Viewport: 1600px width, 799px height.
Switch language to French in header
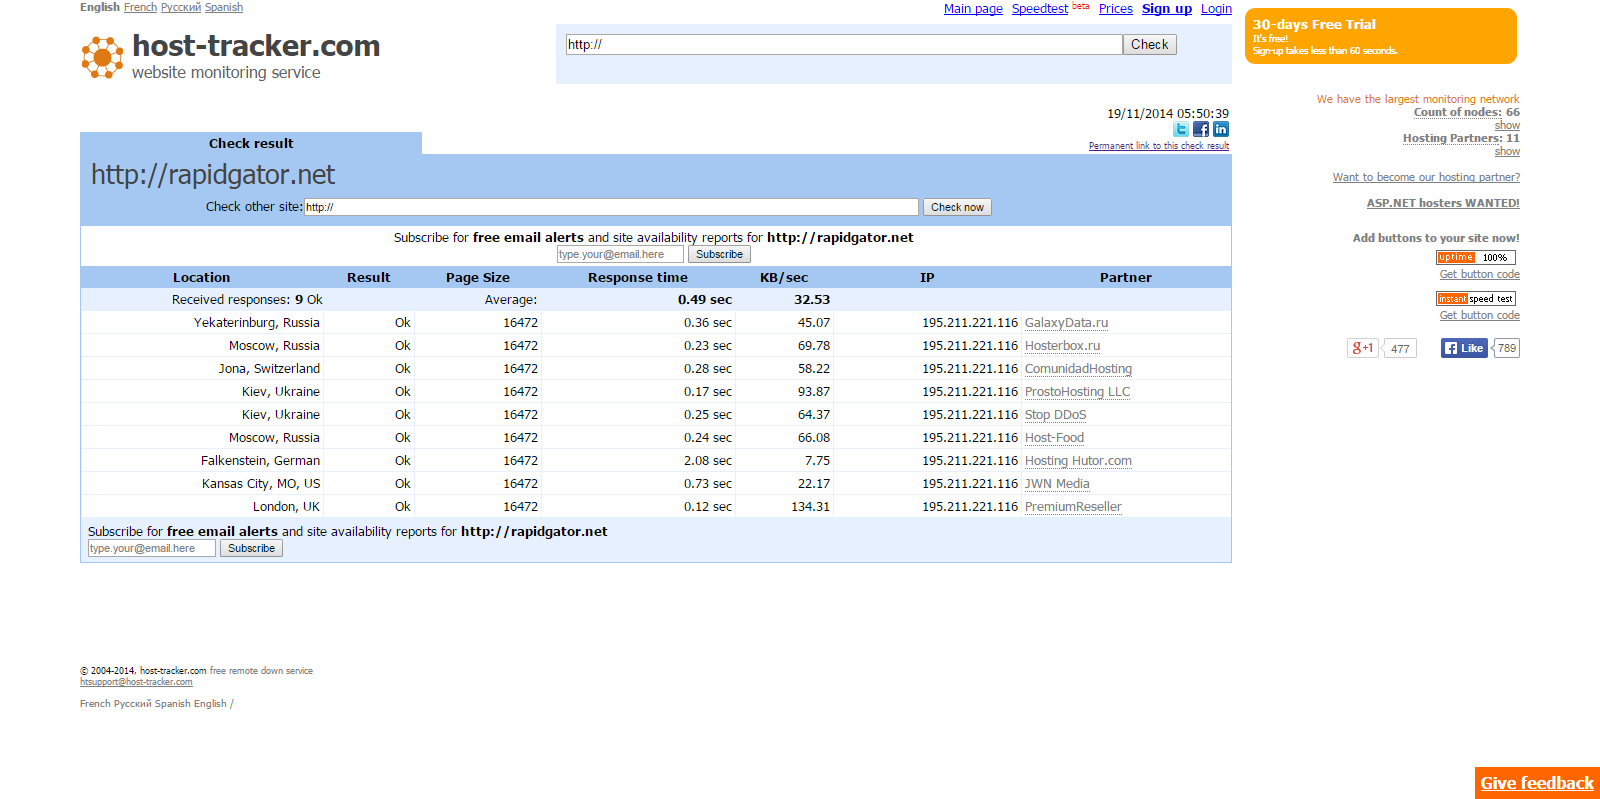click(x=140, y=7)
